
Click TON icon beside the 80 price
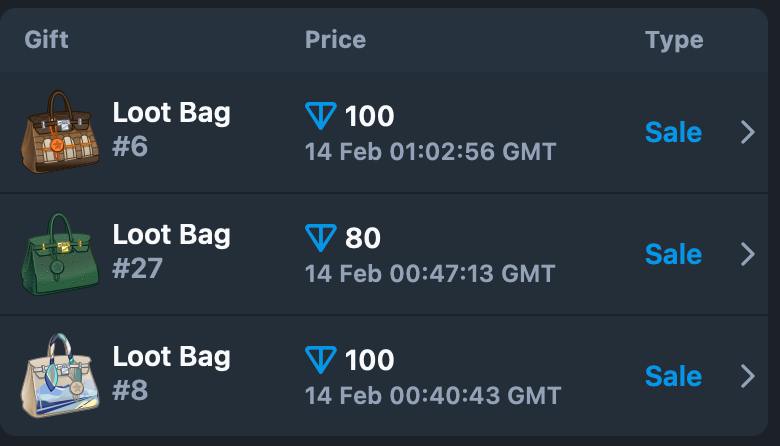pos(320,238)
